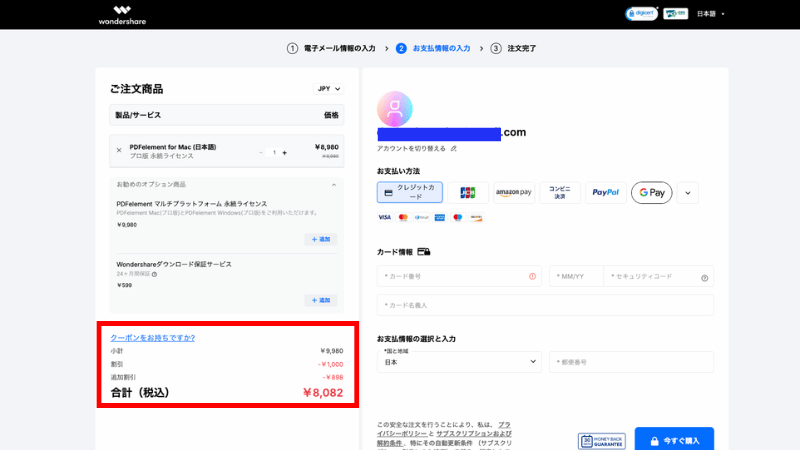Click the 今すぐ購入 button

pyautogui.click(x=674, y=439)
